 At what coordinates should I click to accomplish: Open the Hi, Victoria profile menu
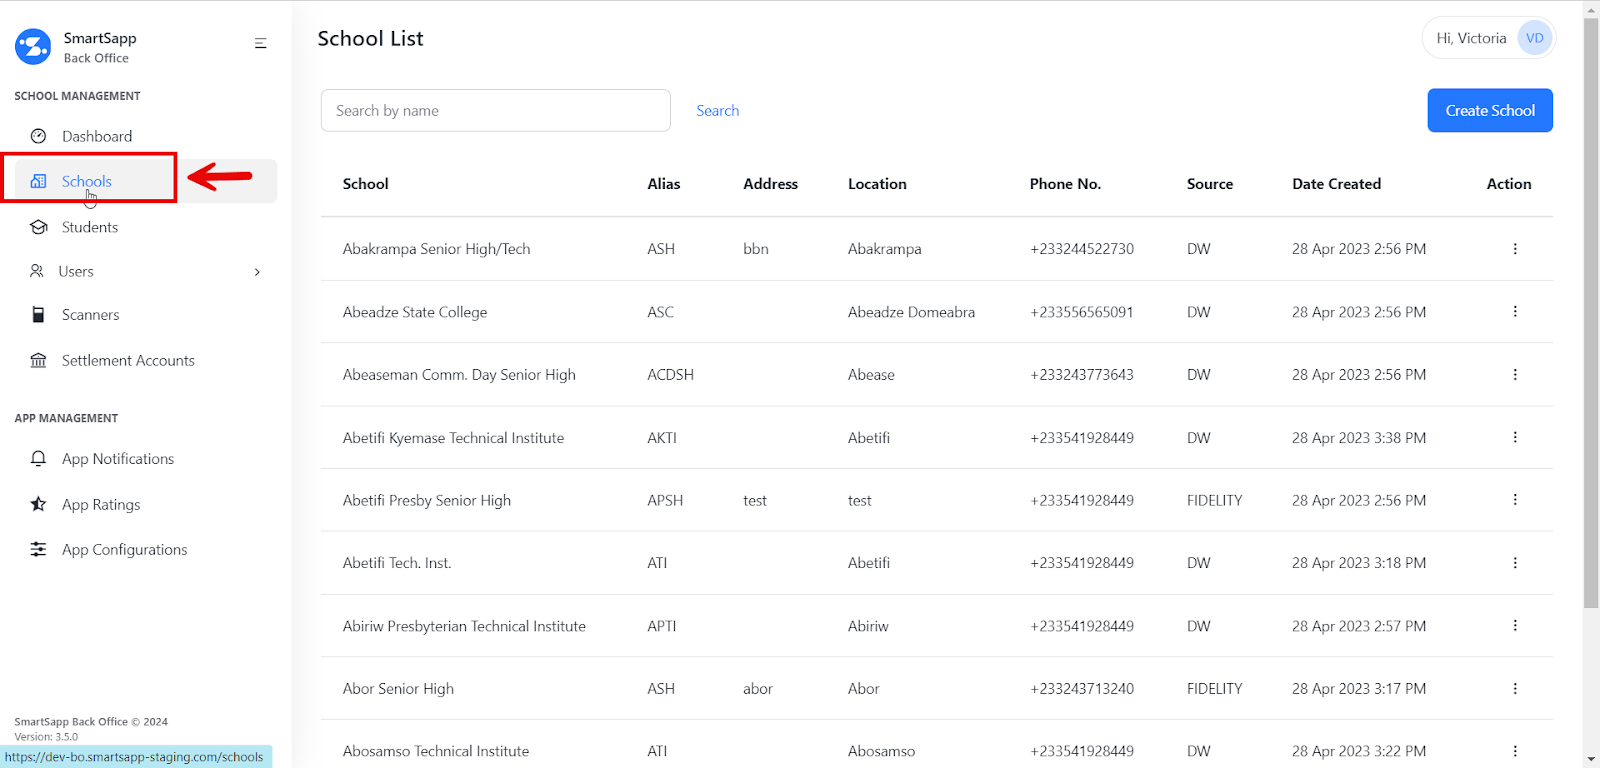1488,38
